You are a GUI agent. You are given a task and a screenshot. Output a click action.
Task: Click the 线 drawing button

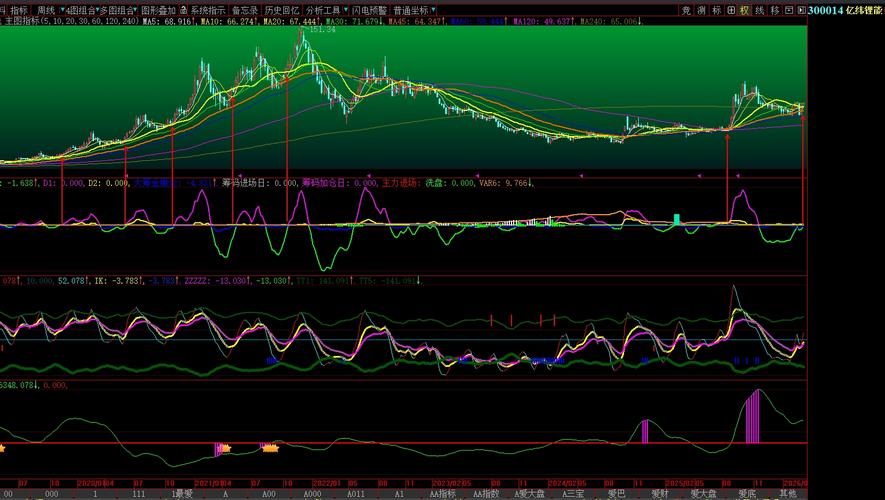(x=760, y=10)
